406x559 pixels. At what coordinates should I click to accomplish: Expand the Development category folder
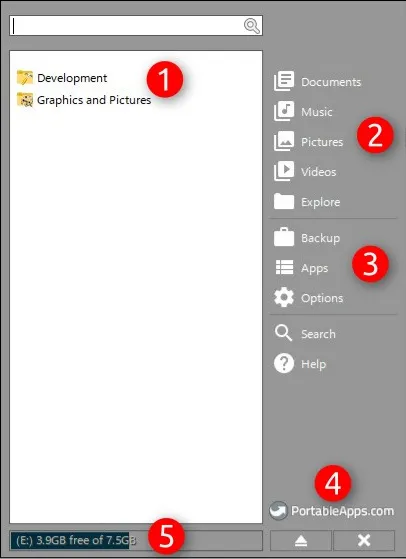click(62, 78)
